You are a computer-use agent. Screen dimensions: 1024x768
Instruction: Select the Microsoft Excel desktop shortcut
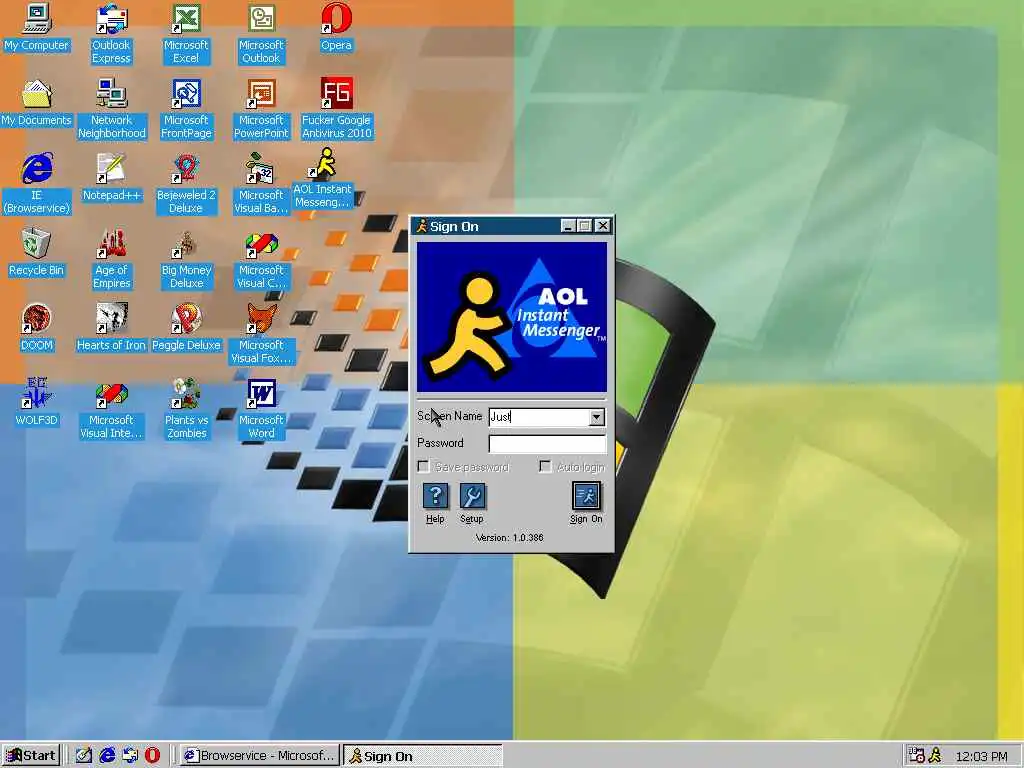[186, 33]
